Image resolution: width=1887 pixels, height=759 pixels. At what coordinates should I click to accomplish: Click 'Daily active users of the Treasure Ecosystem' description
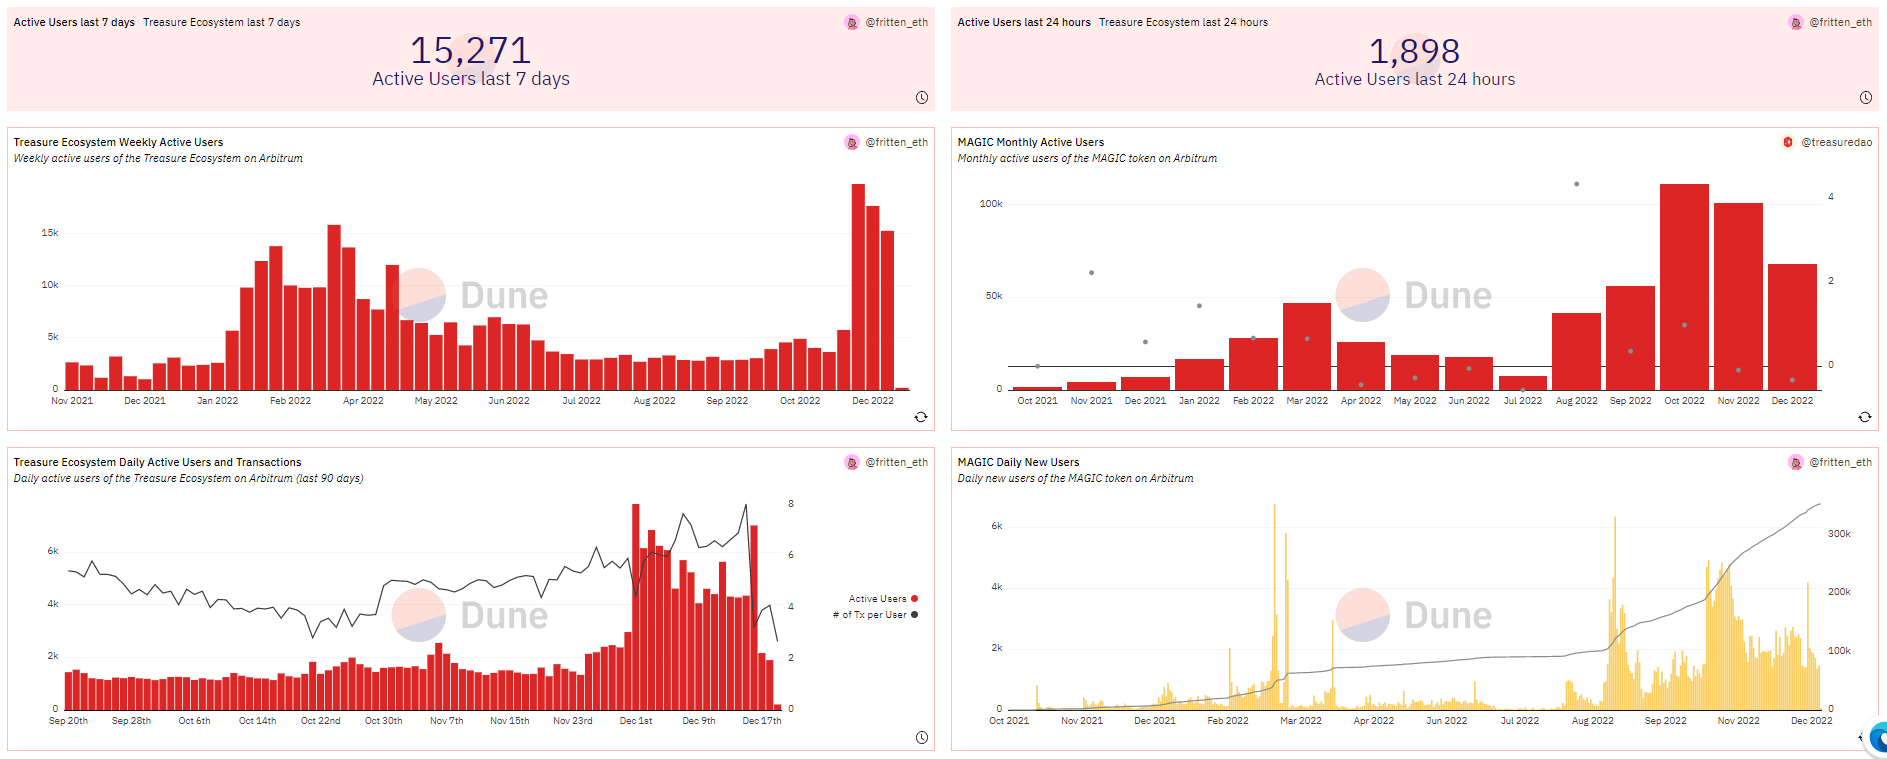coord(188,478)
